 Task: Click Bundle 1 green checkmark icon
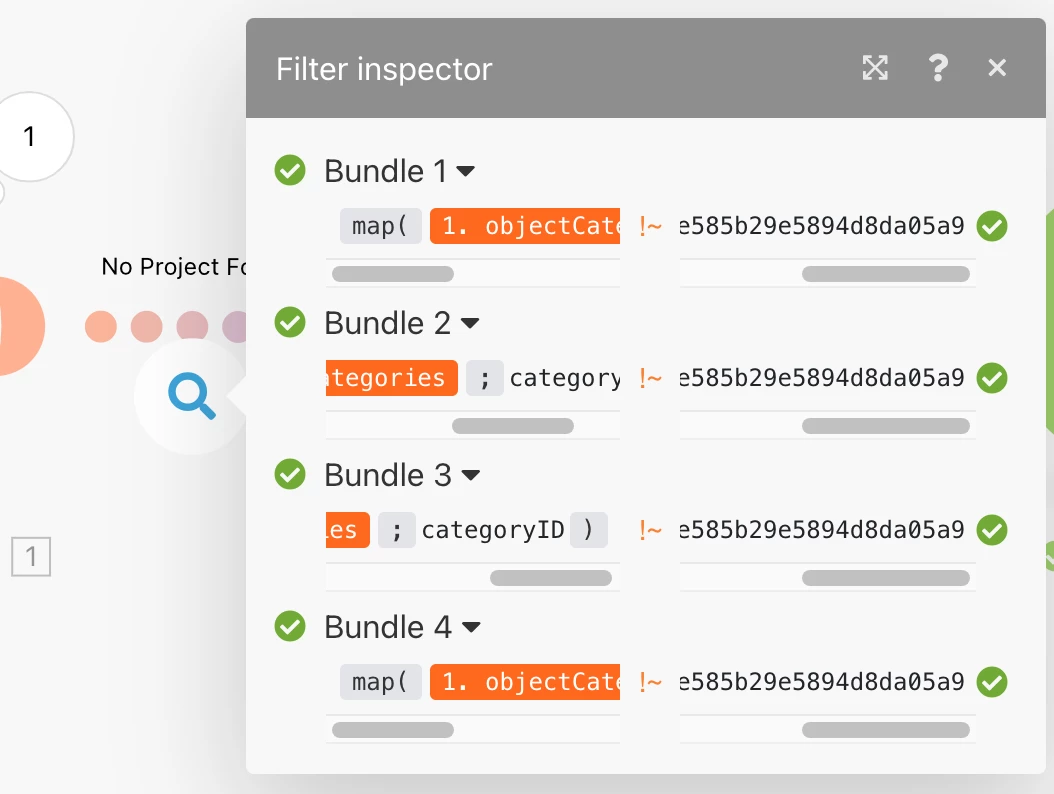(x=290, y=171)
